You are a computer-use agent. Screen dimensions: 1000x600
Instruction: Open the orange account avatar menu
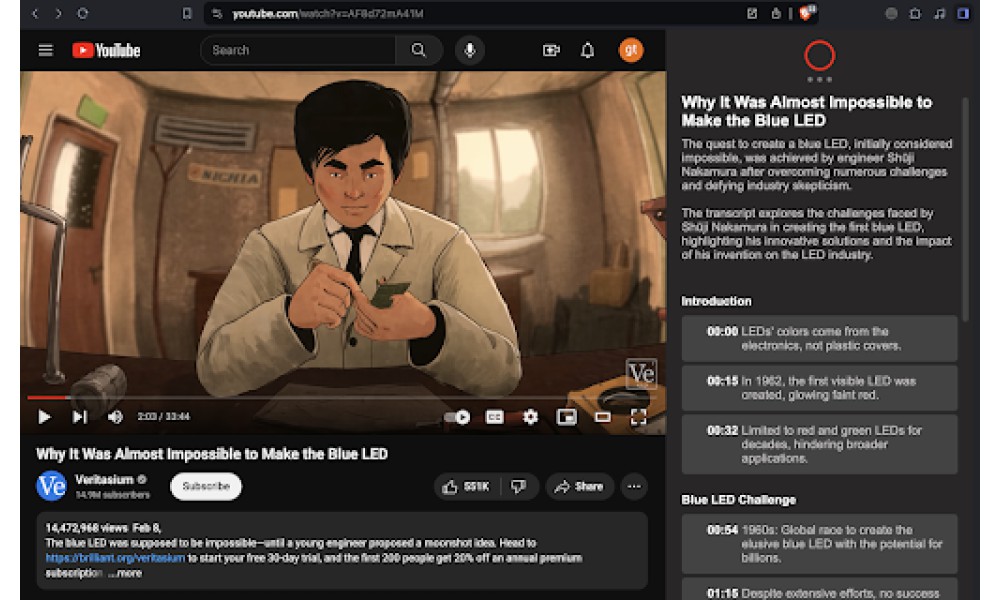point(631,50)
